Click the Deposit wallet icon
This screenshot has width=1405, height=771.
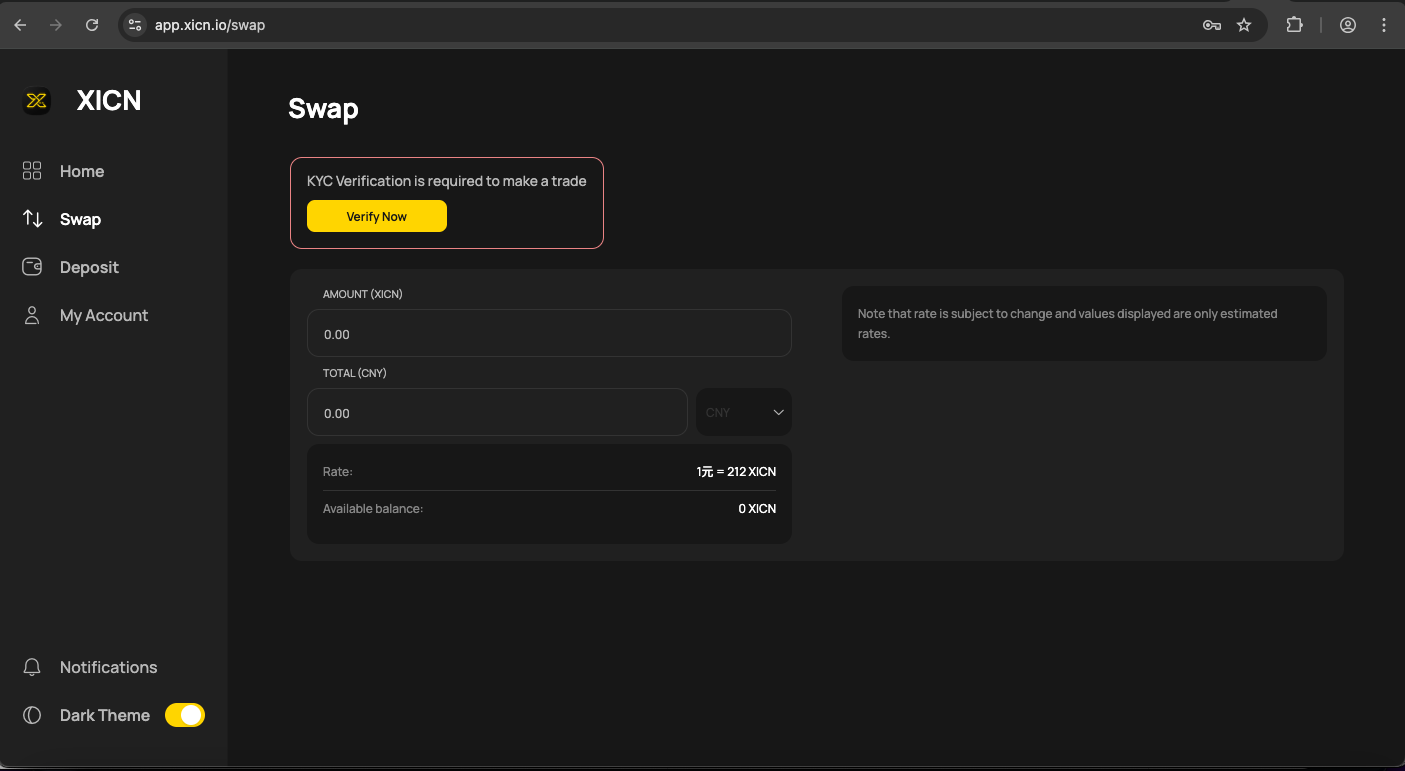pyautogui.click(x=32, y=267)
